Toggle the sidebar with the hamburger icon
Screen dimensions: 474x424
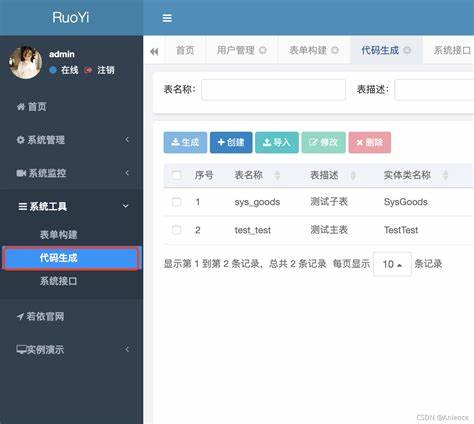[x=167, y=18]
